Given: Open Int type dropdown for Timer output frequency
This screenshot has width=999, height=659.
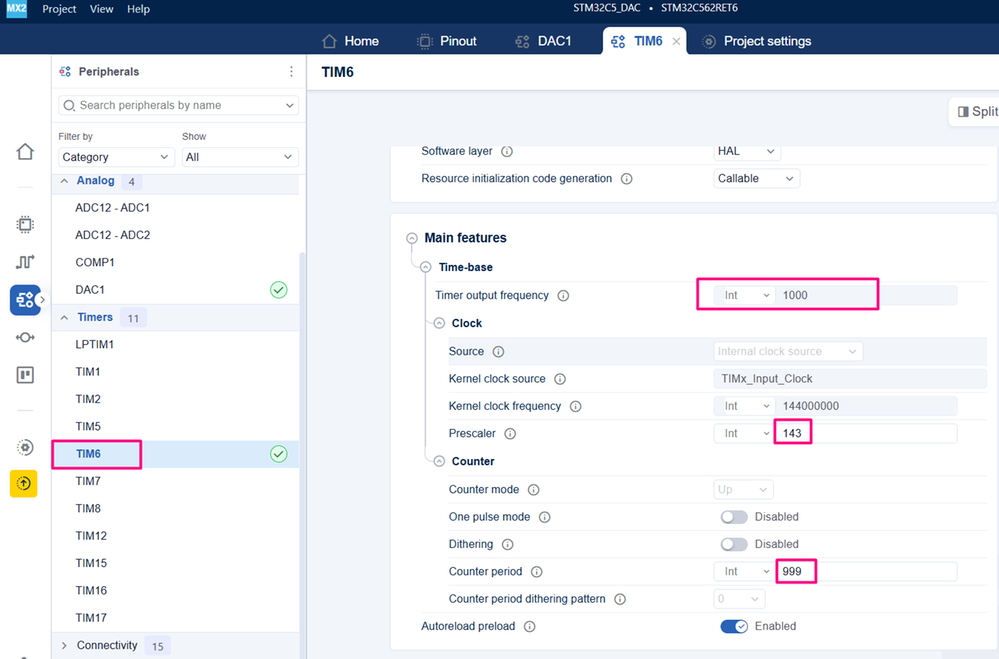Looking at the screenshot, I should (x=744, y=295).
